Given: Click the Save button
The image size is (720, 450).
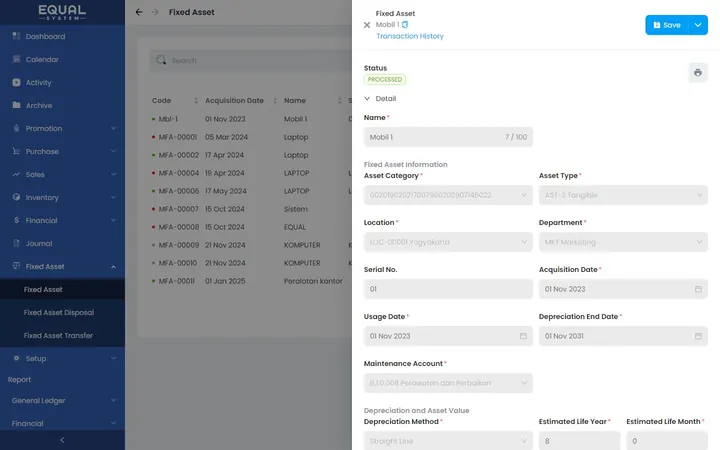Looking at the screenshot, I should point(667,25).
